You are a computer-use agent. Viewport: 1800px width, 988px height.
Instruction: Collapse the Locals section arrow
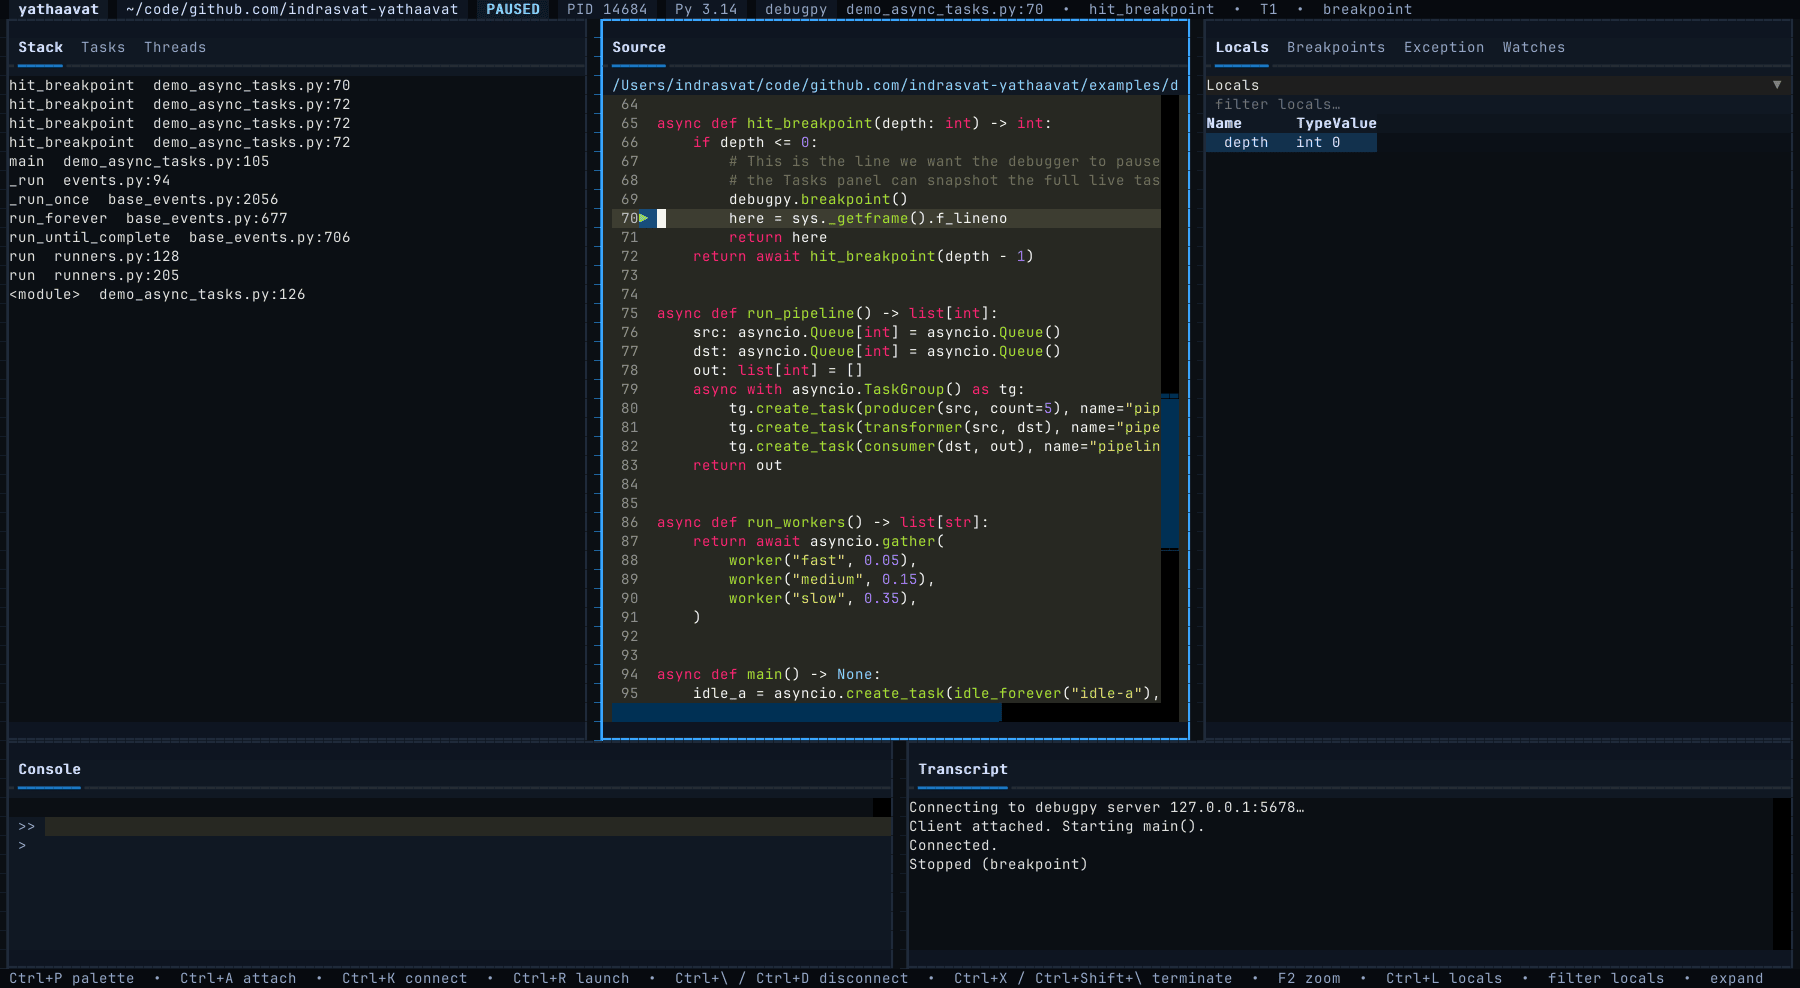pyautogui.click(x=1777, y=85)
